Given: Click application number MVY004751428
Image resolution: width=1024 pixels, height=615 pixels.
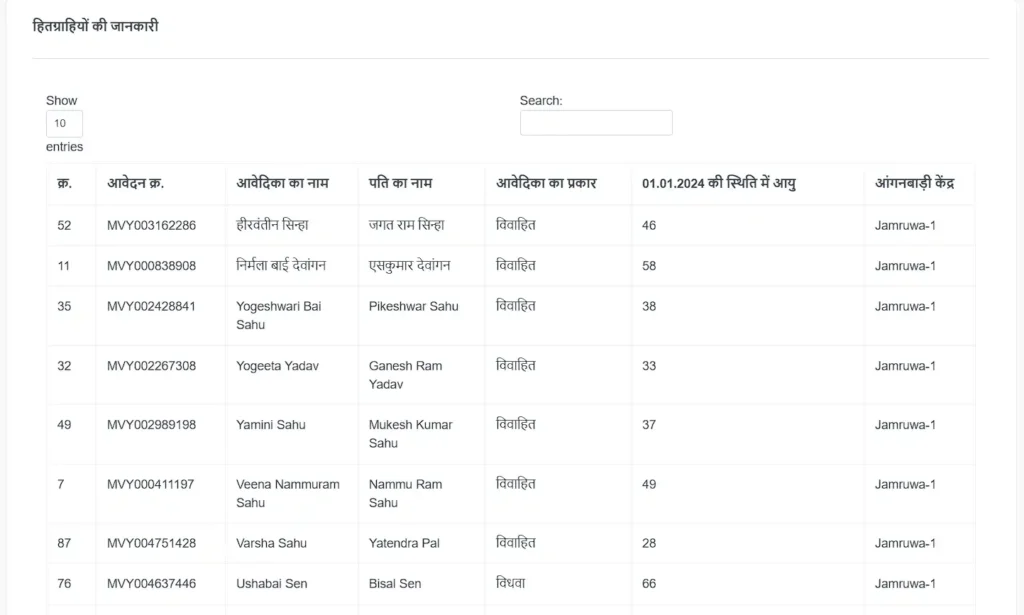Looking at the screenshot, I should point(152,543).
